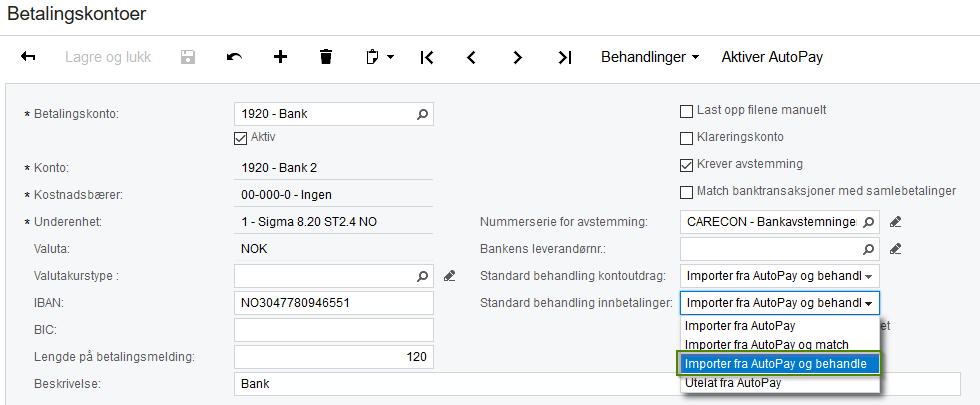The image size is (980, 405).
Task: Click search icon in Betalingskonto field
Action: (x=423, y=114)
